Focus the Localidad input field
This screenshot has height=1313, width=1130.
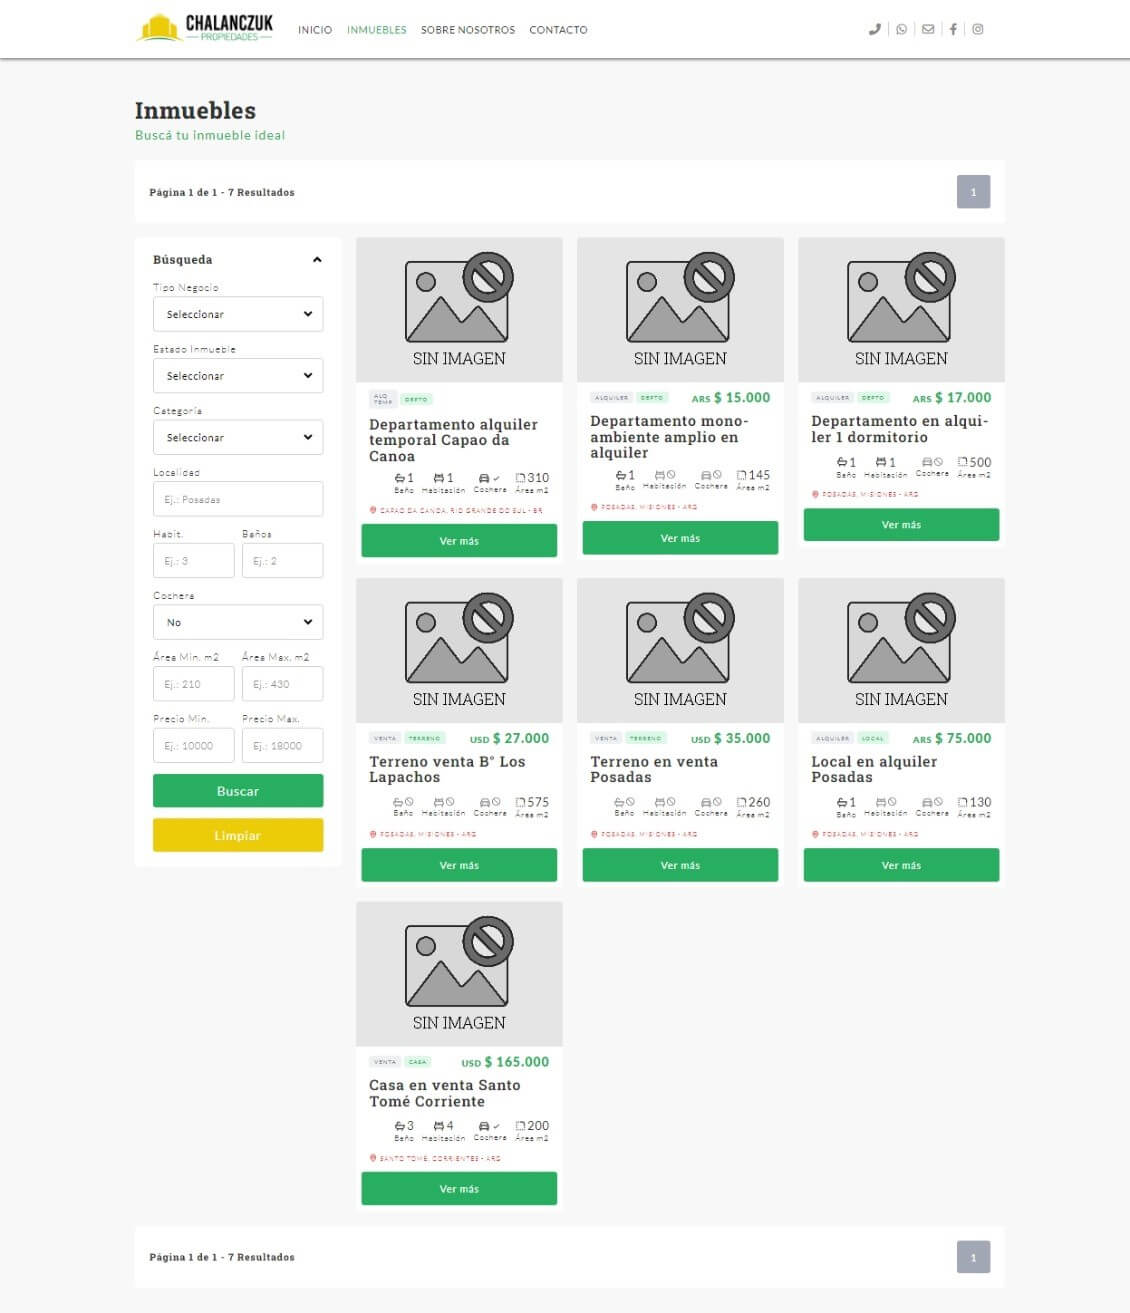pyautogui.click(x=238, y=499)
